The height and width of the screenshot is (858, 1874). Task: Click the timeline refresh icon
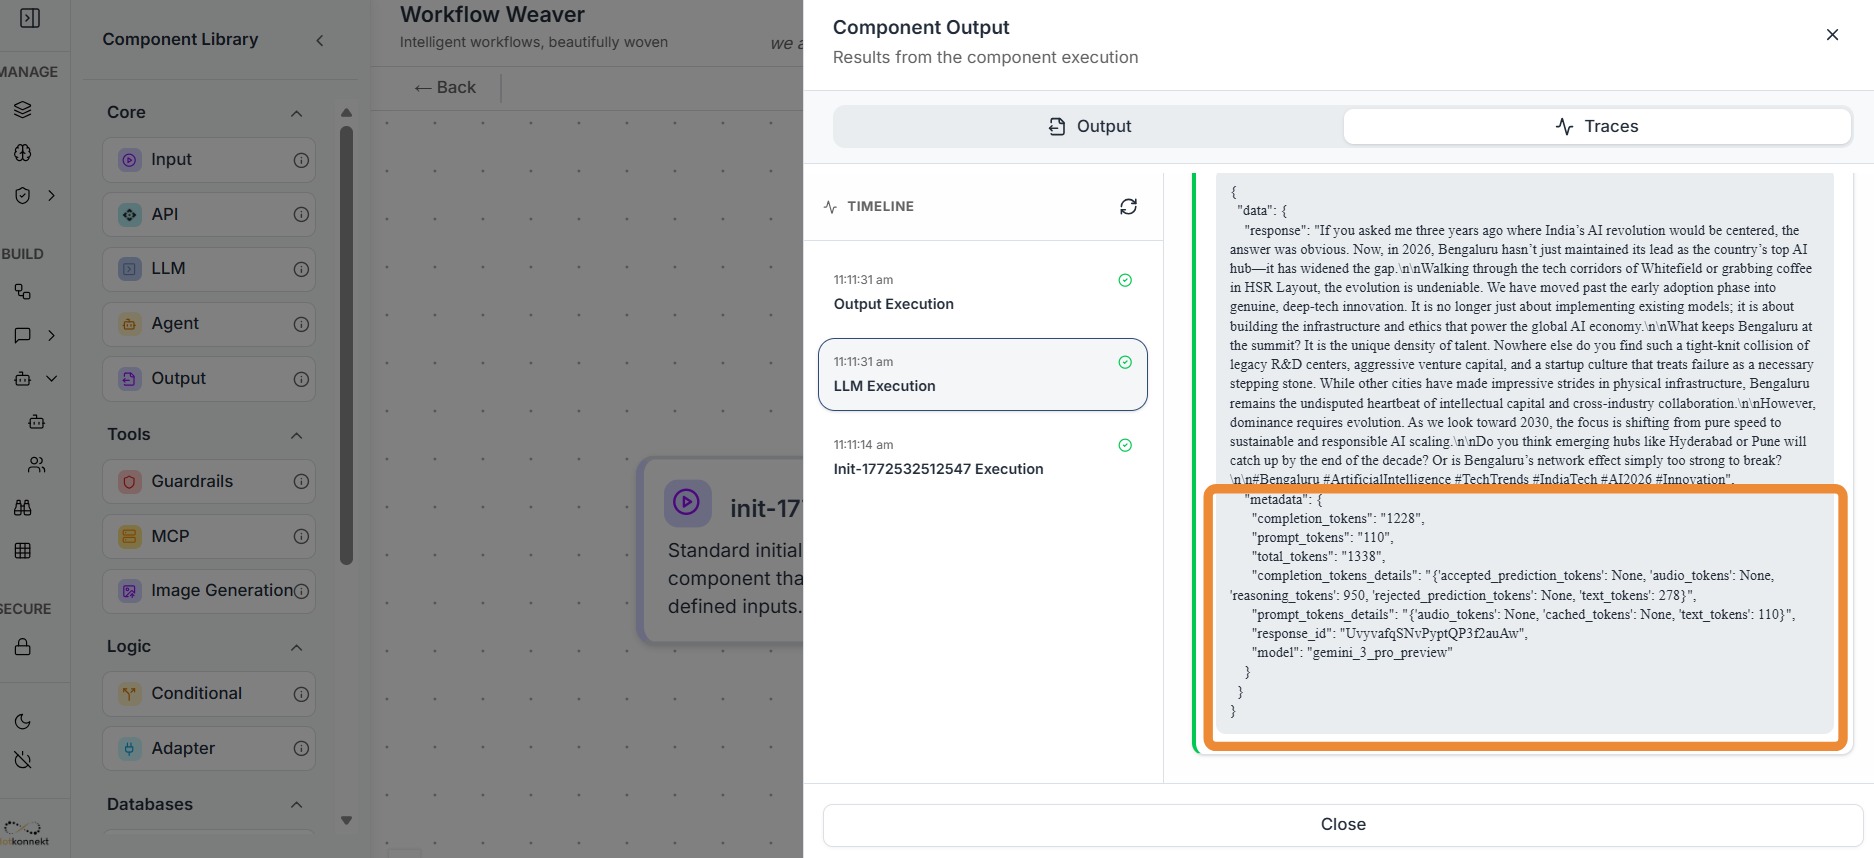point(1128,206)
